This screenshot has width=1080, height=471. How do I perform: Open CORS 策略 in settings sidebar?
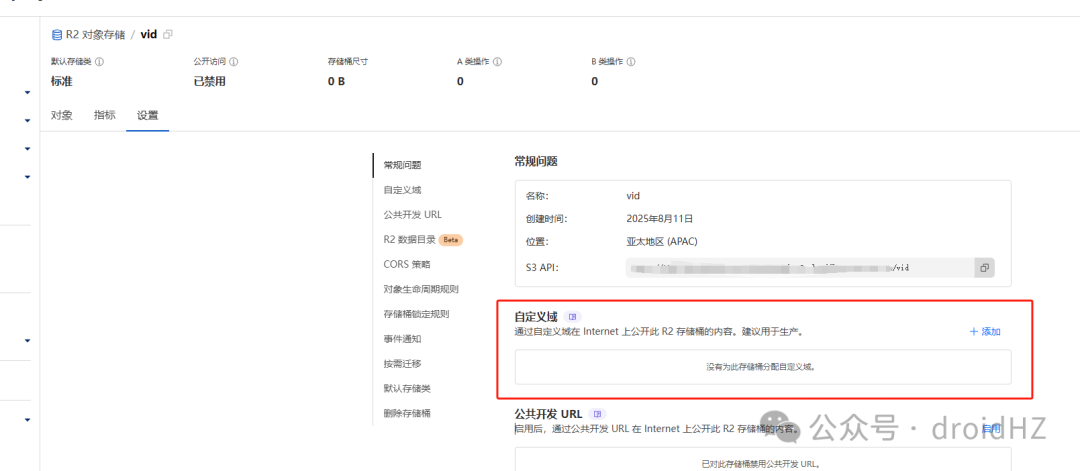point(407,264)
